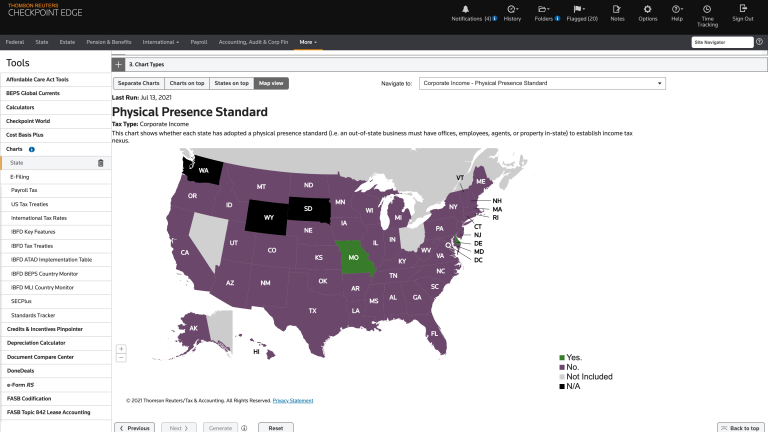Switch to Charts on top view
Viewport: 768px width, 432px height.
pyautogui.click(x=187, y=83)
